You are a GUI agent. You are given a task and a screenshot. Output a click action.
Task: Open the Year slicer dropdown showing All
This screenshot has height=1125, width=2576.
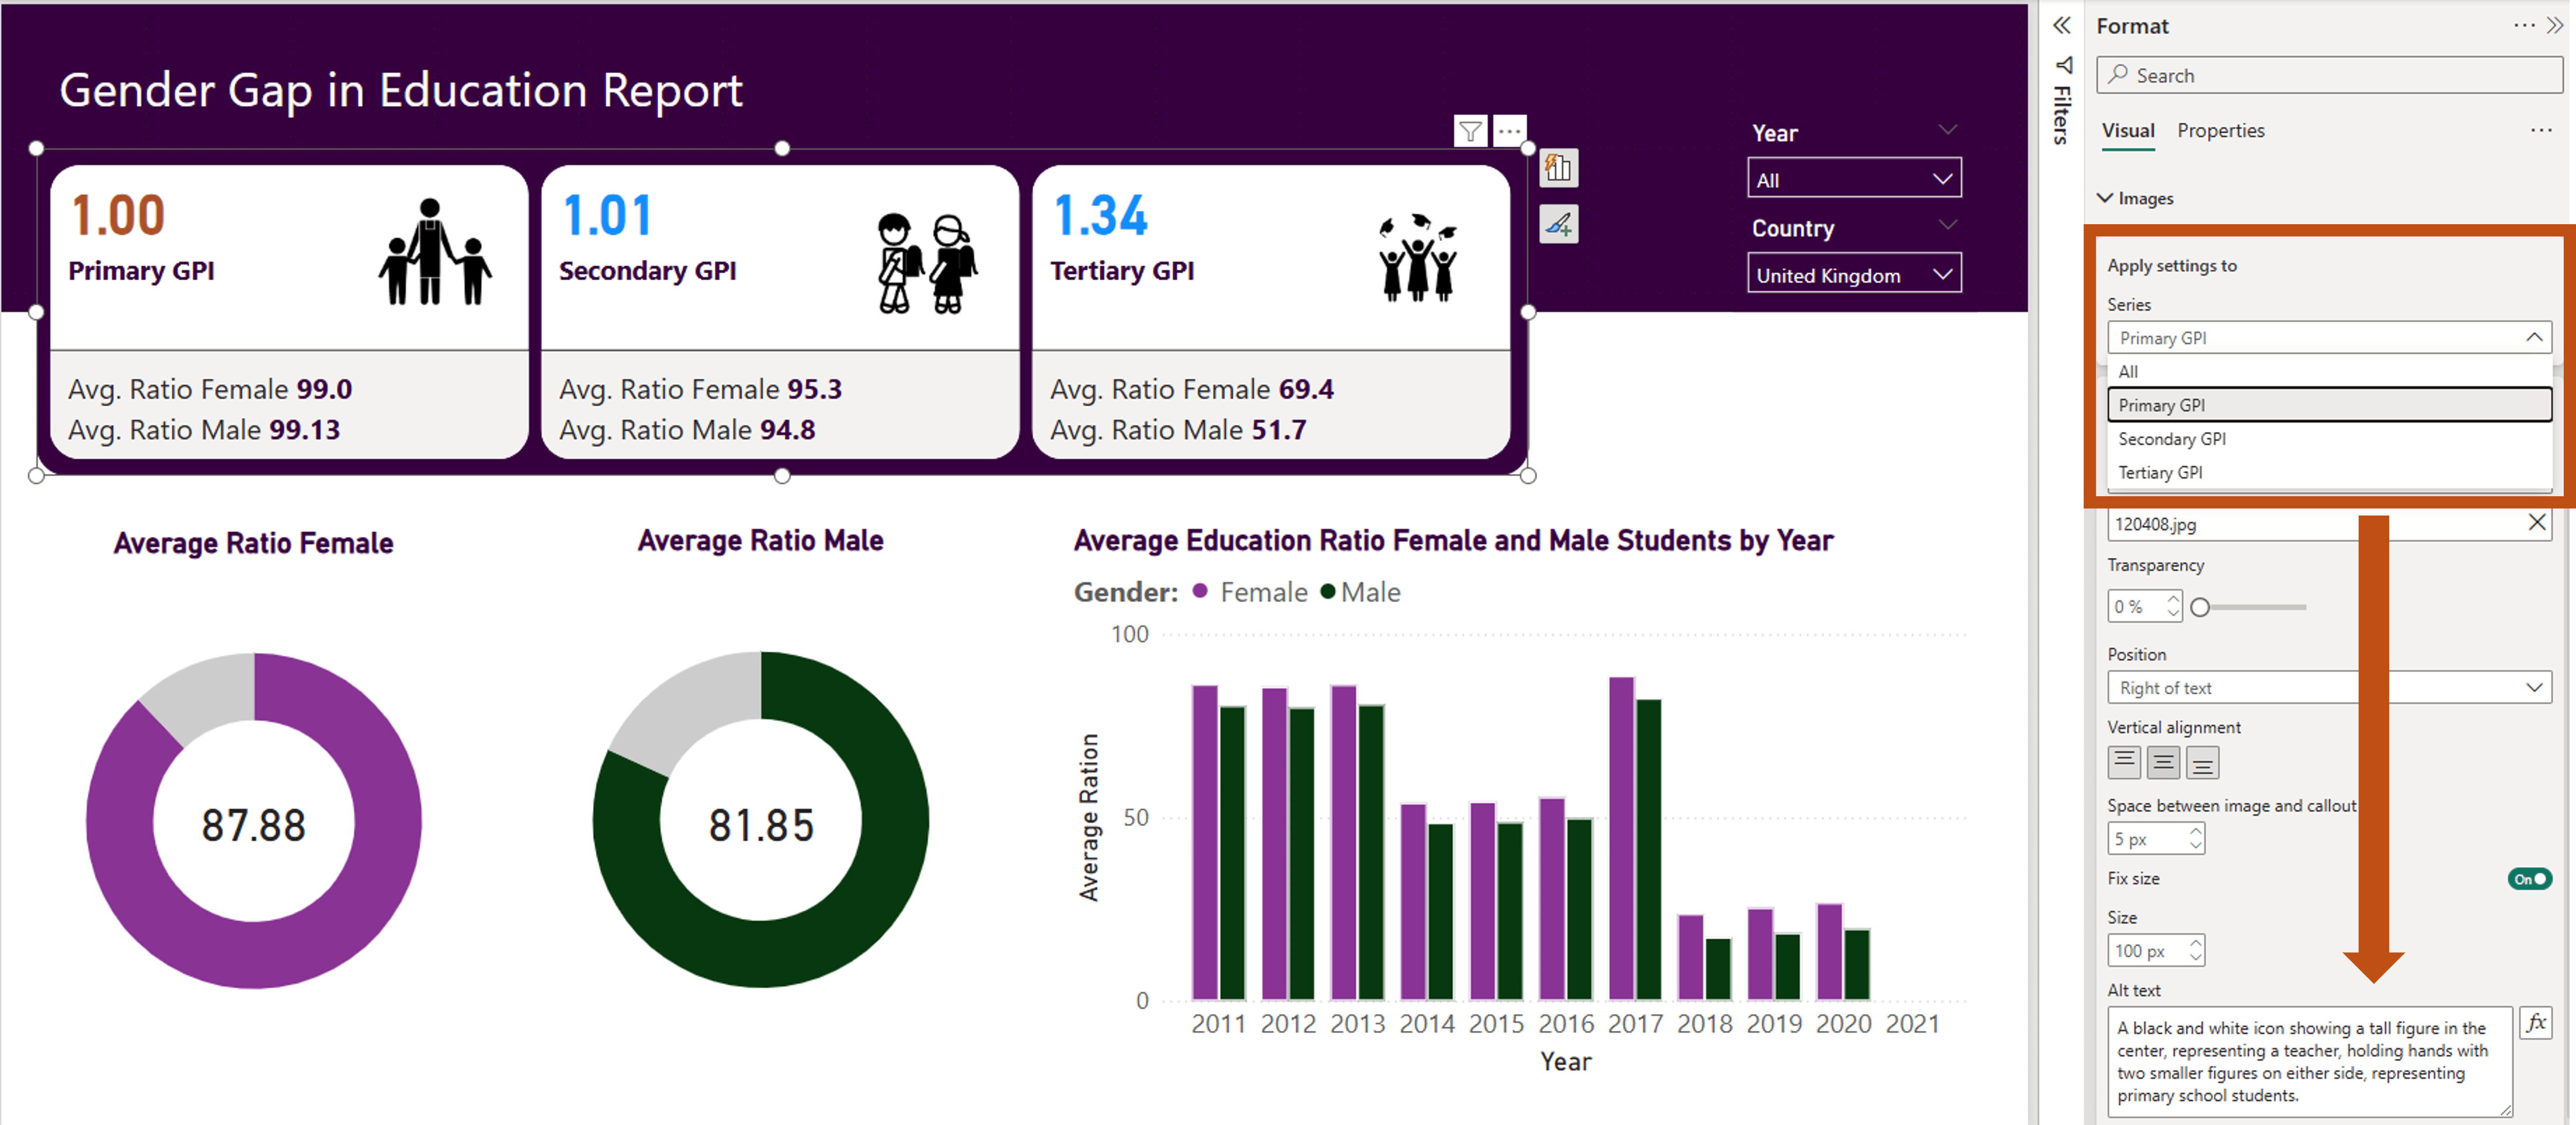[1854, 179]
